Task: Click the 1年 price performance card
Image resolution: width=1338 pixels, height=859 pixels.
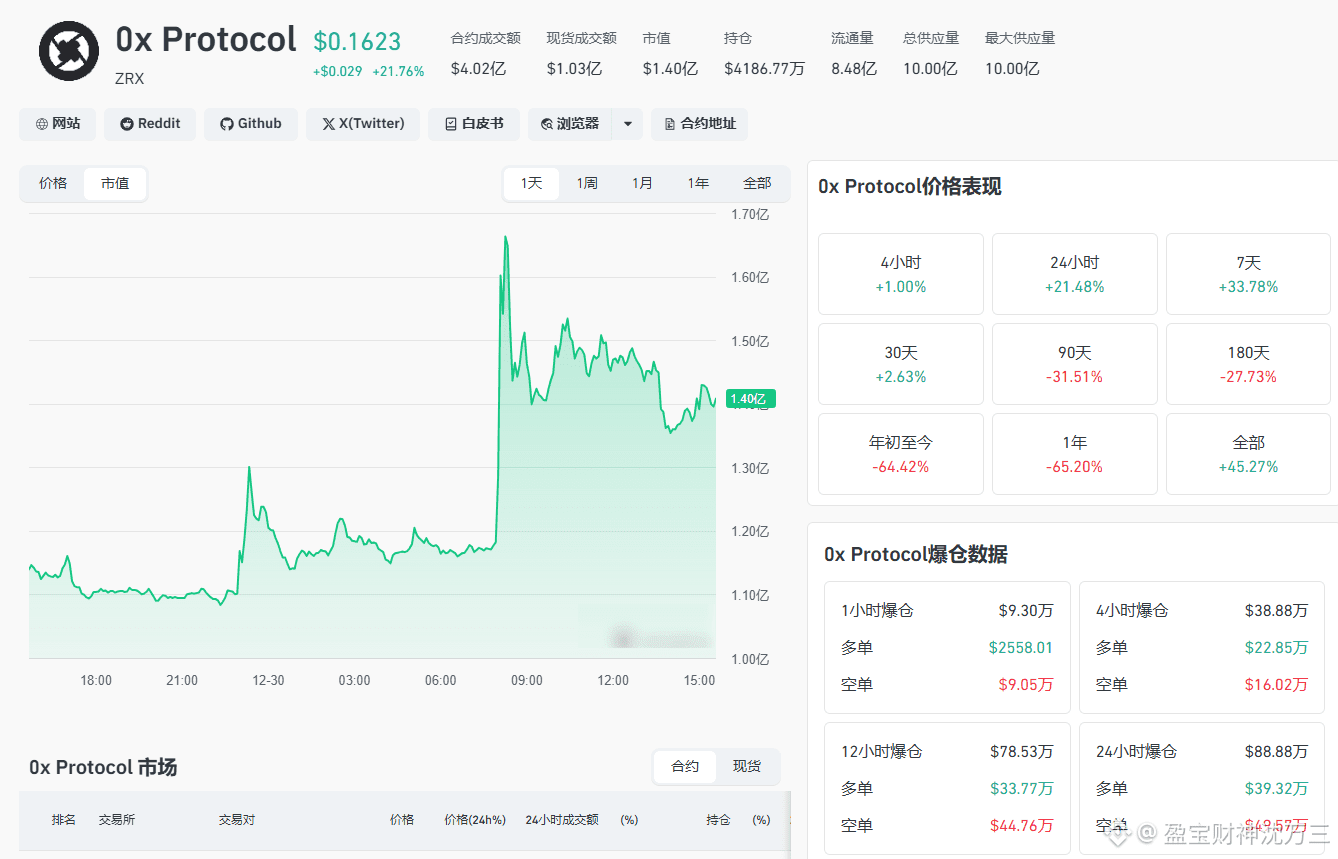Action: 1075,454
